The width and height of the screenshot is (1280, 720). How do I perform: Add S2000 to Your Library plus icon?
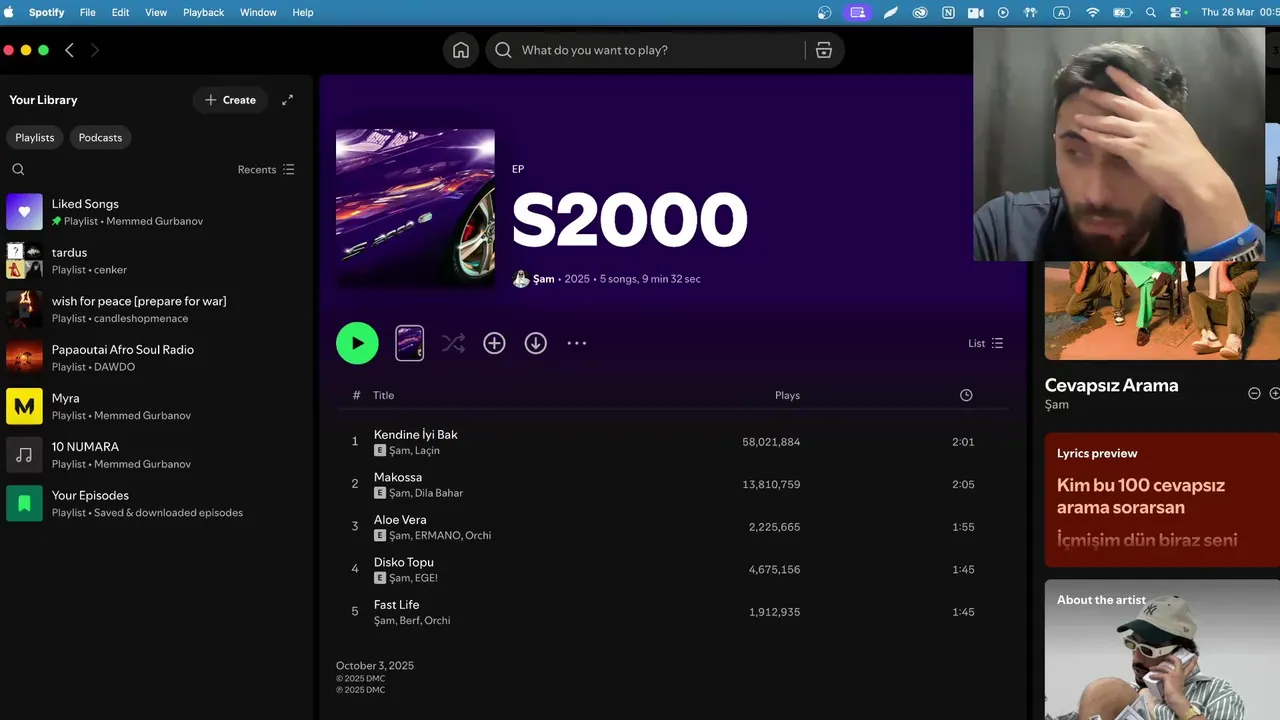(494, 343)
